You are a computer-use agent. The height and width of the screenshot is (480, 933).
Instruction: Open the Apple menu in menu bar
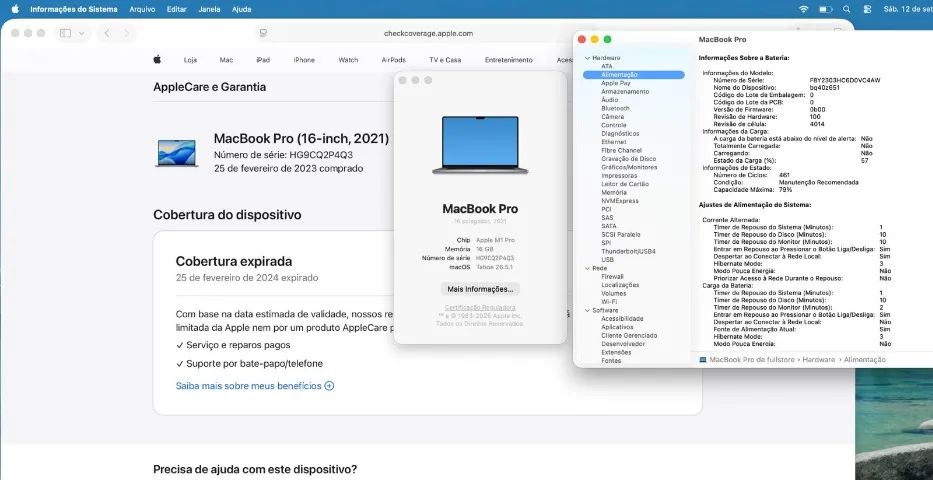pos(15,9)
